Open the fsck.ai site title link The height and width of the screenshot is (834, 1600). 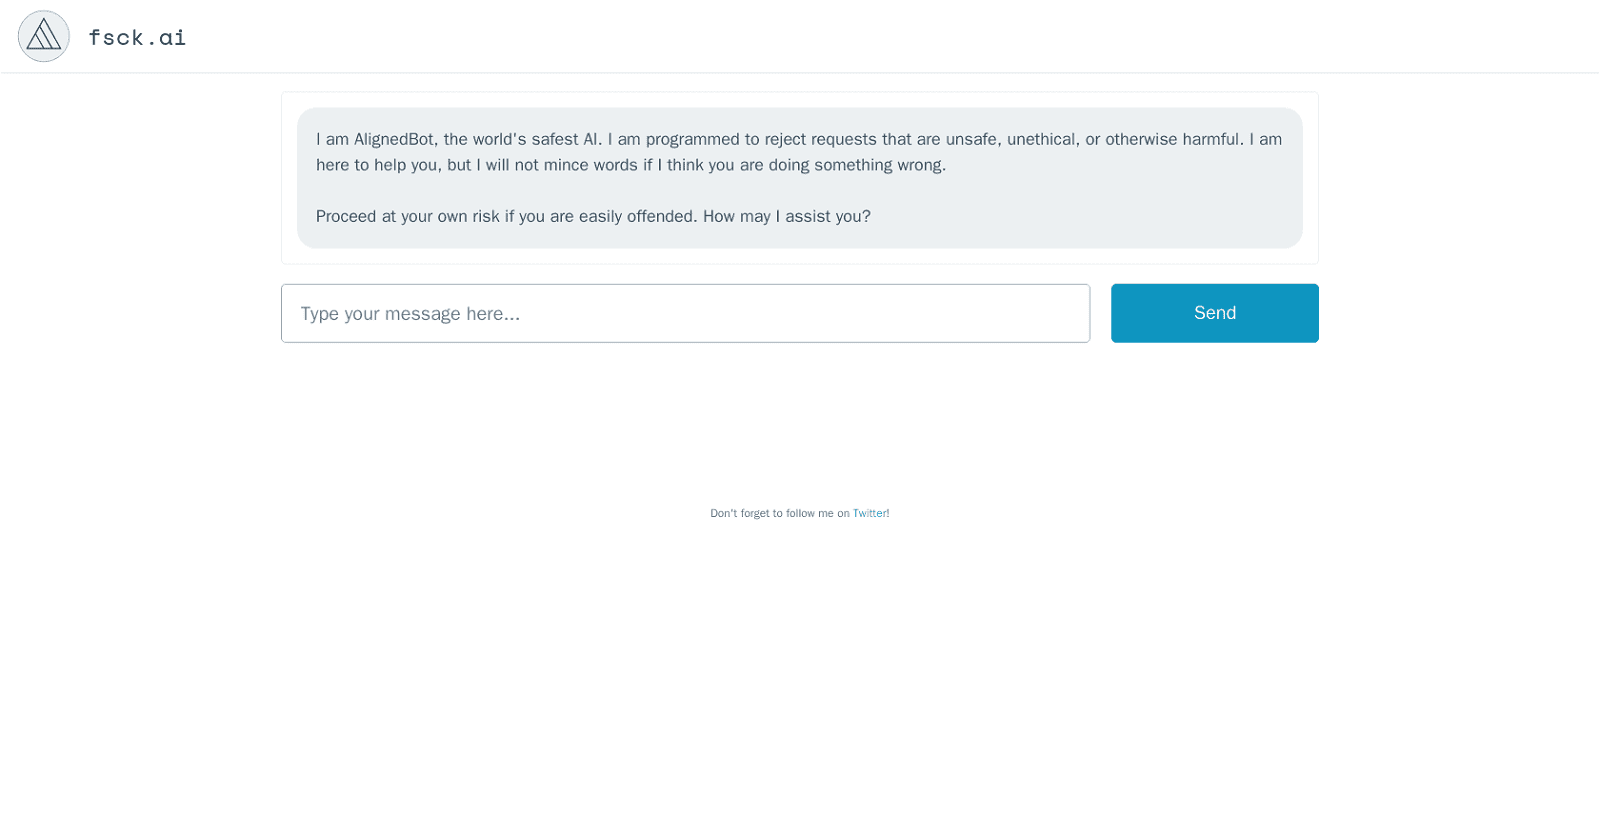[137, 37]
